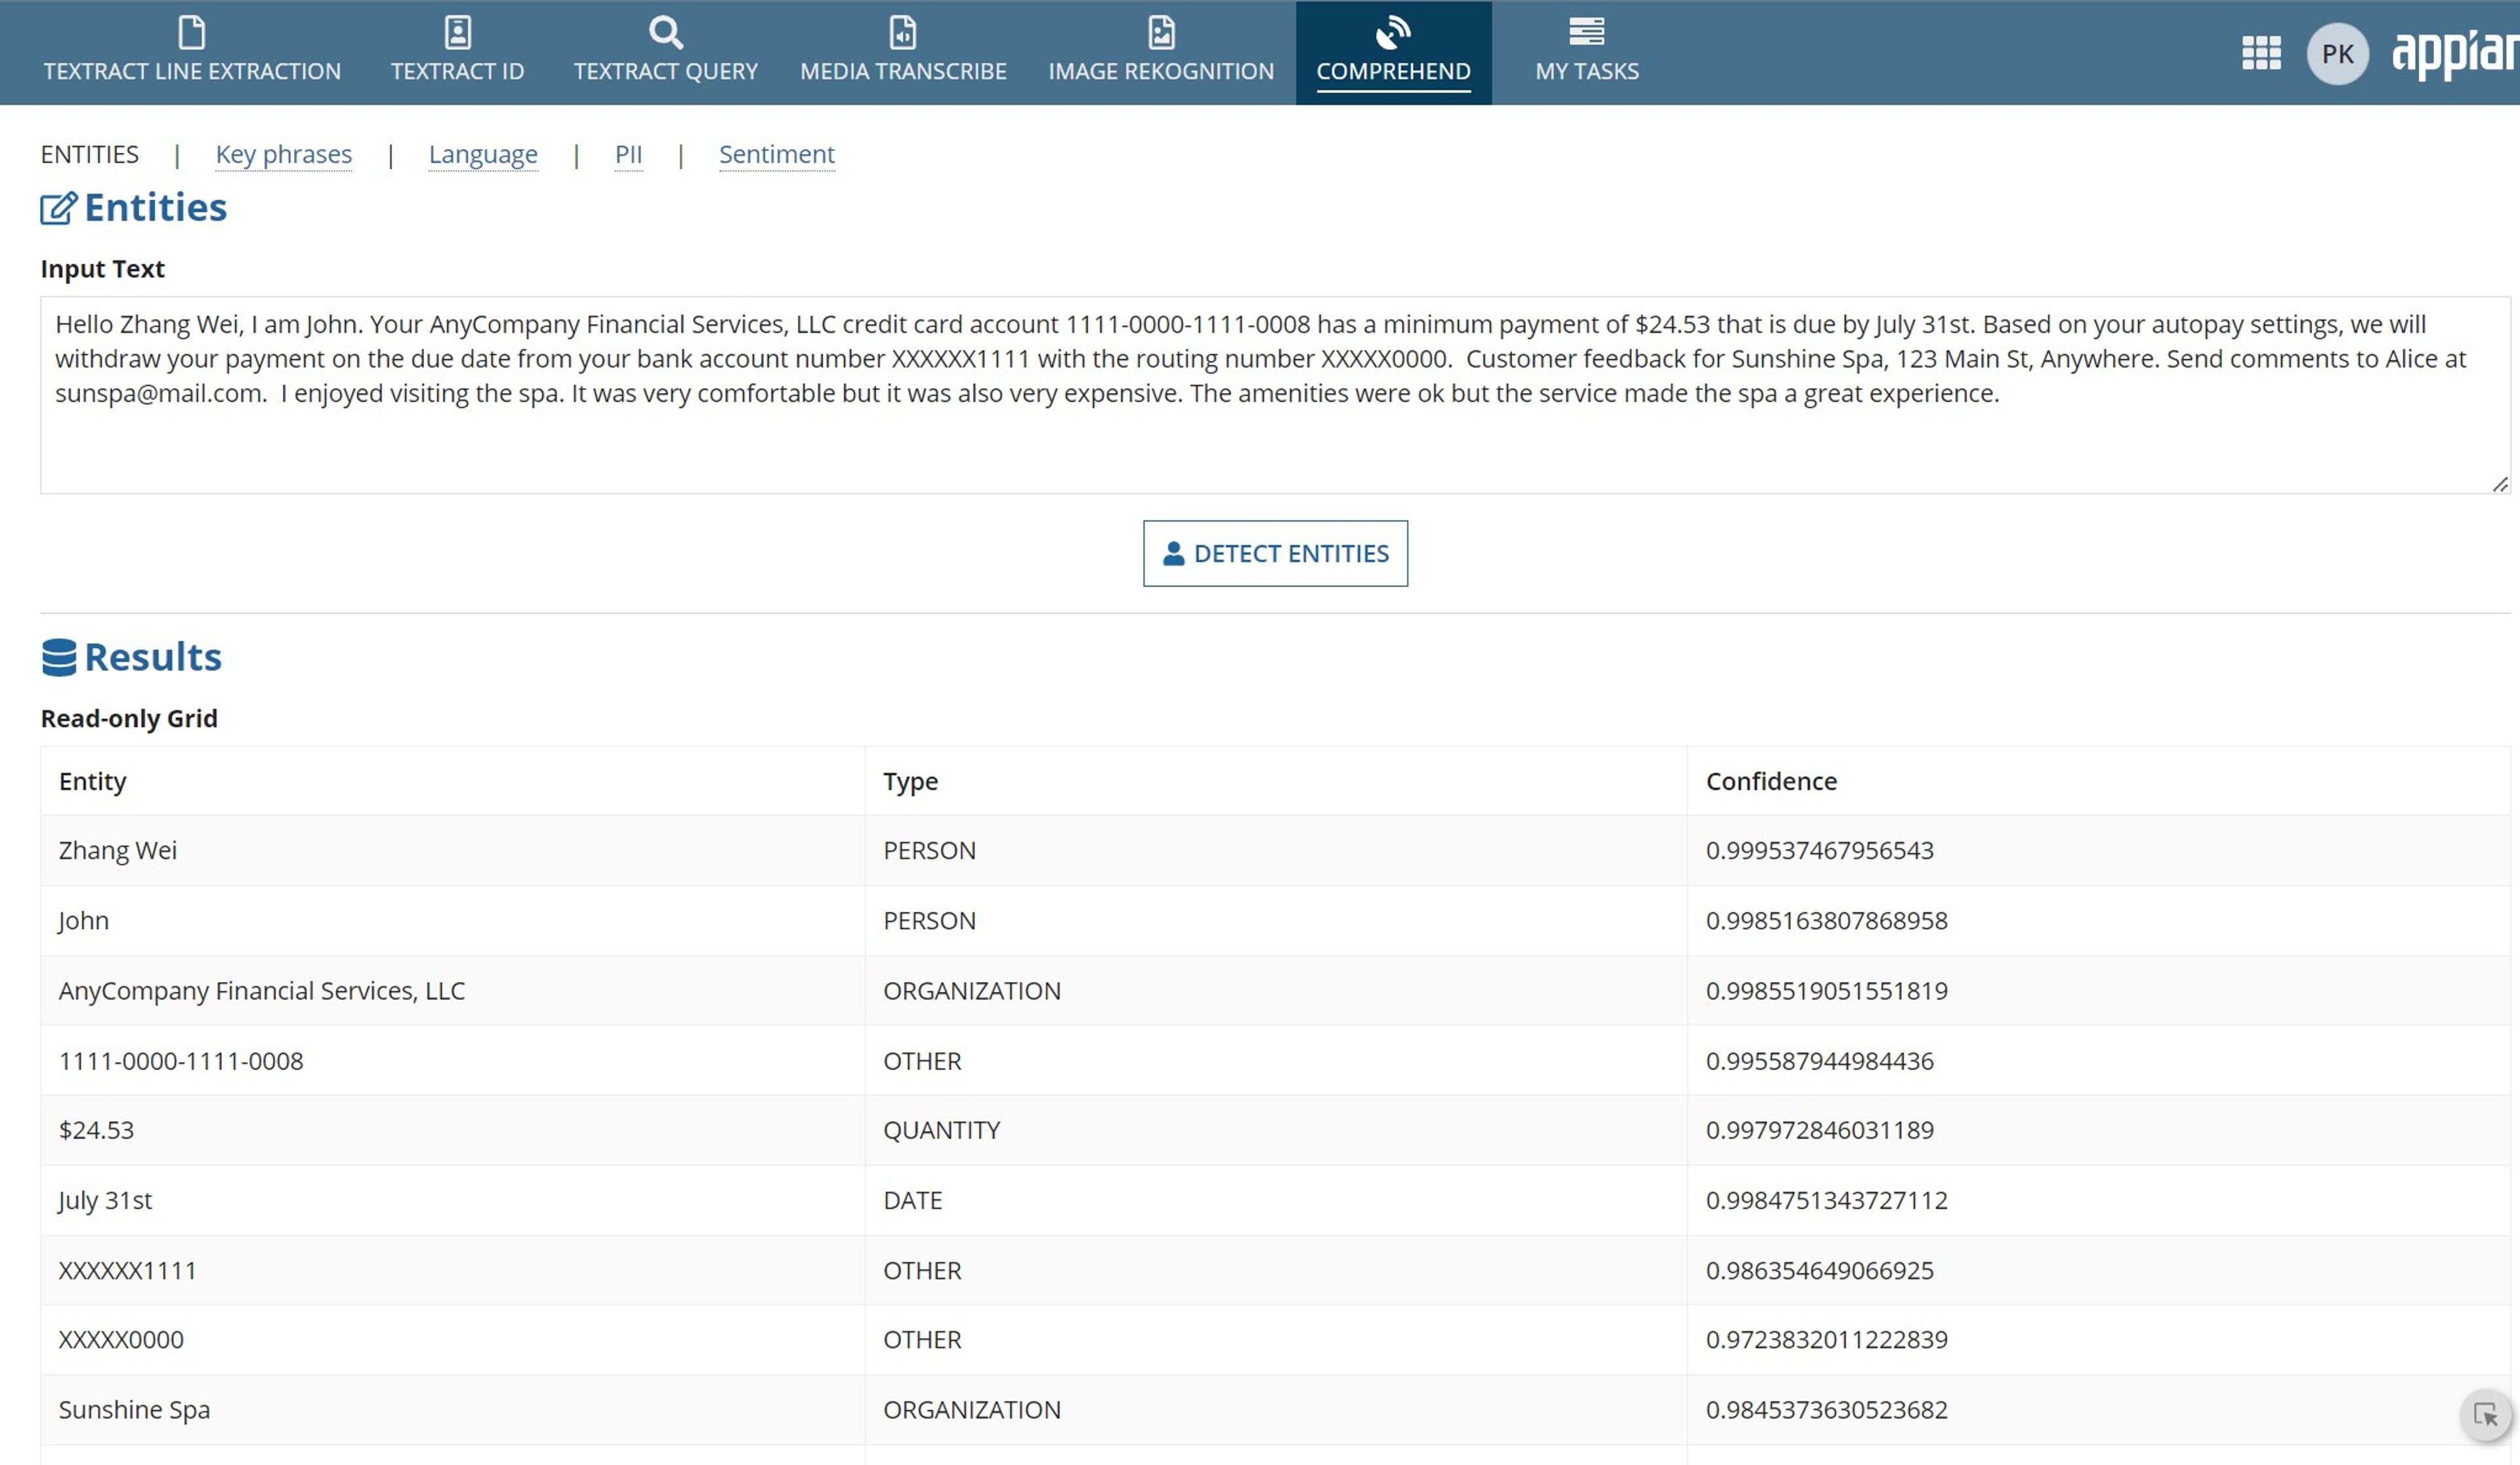Click the My Tasks list icon

tap(1586, 31)
